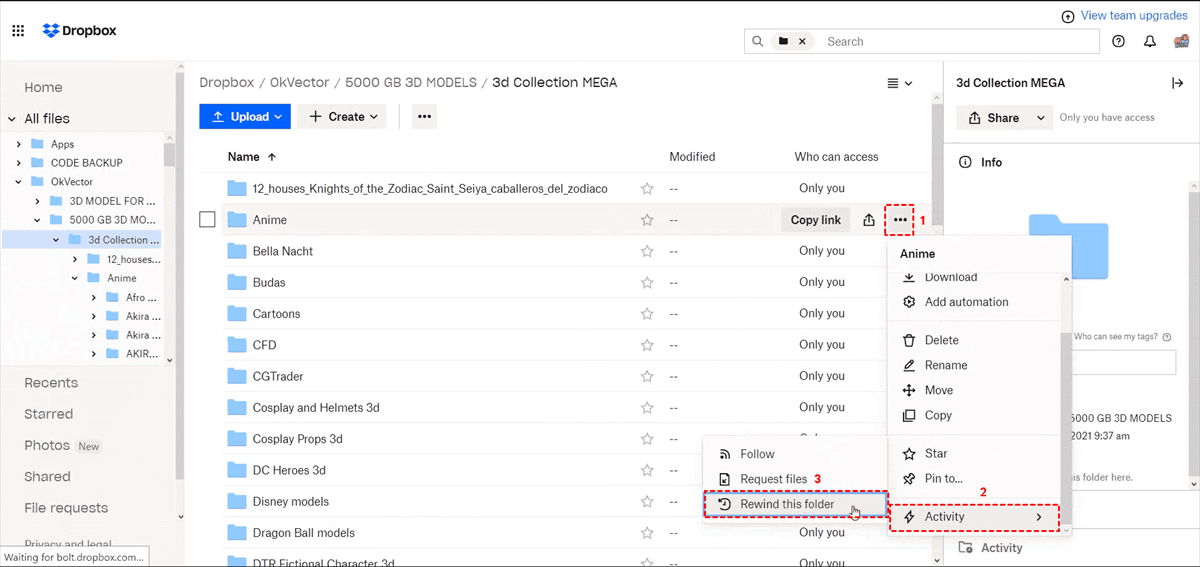1200x567 pixels.
Task: Choose Pin to... in the menu
Action: [943, 479]
